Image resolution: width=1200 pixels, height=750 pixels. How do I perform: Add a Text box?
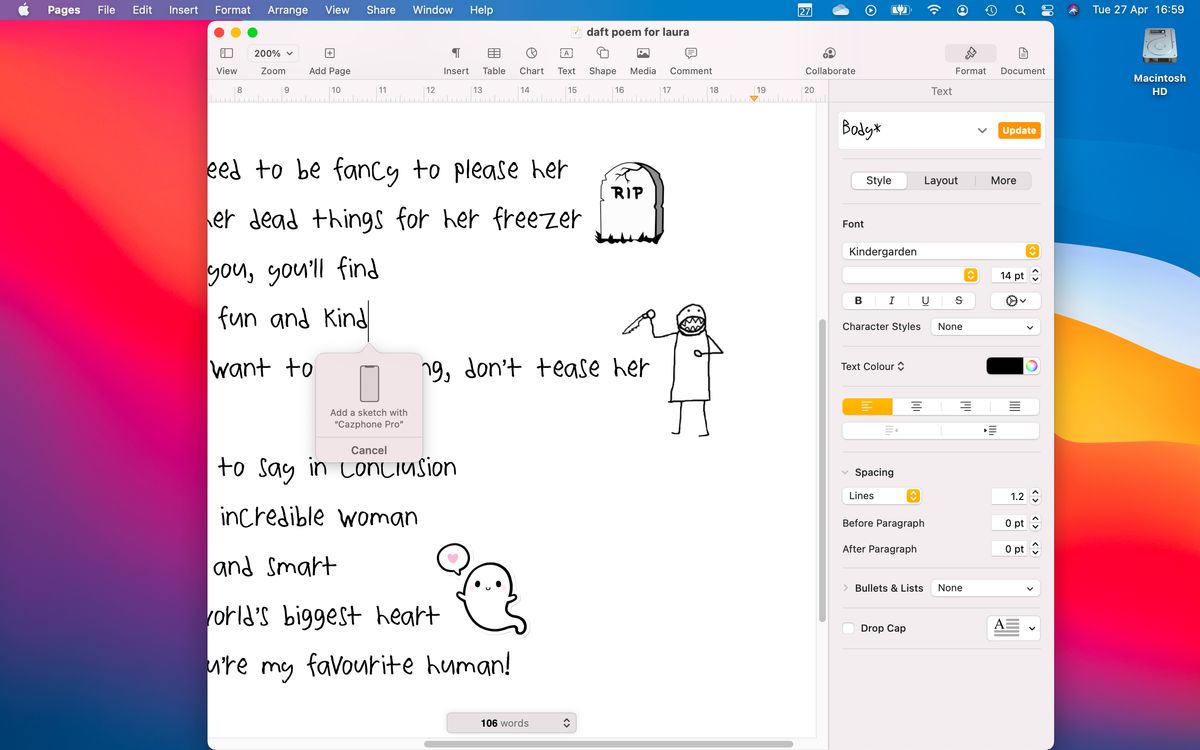click(566, 58)
